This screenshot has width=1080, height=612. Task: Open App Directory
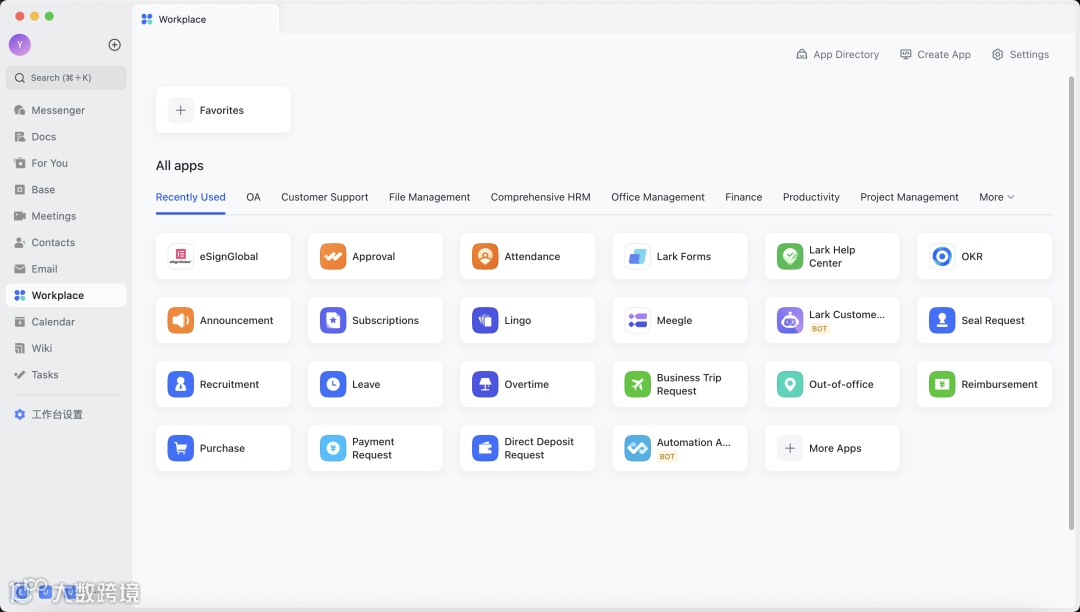(x=838, y=54)
